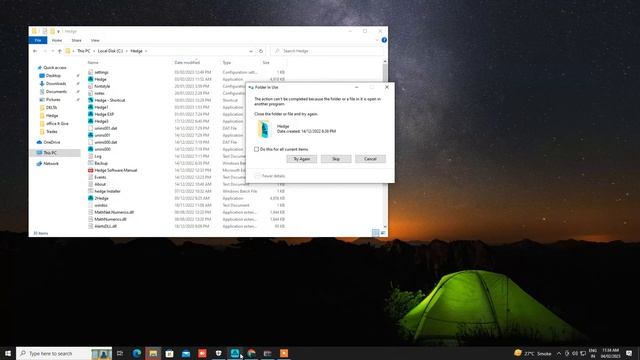Open Microsoft Store taskbar icon
The image size is (640, 360).
(x=169, y=353)
